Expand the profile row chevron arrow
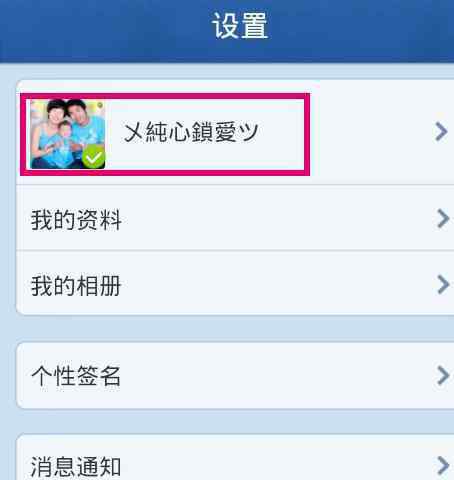Viewport: 454px width, 480px height. click(441, 132)
